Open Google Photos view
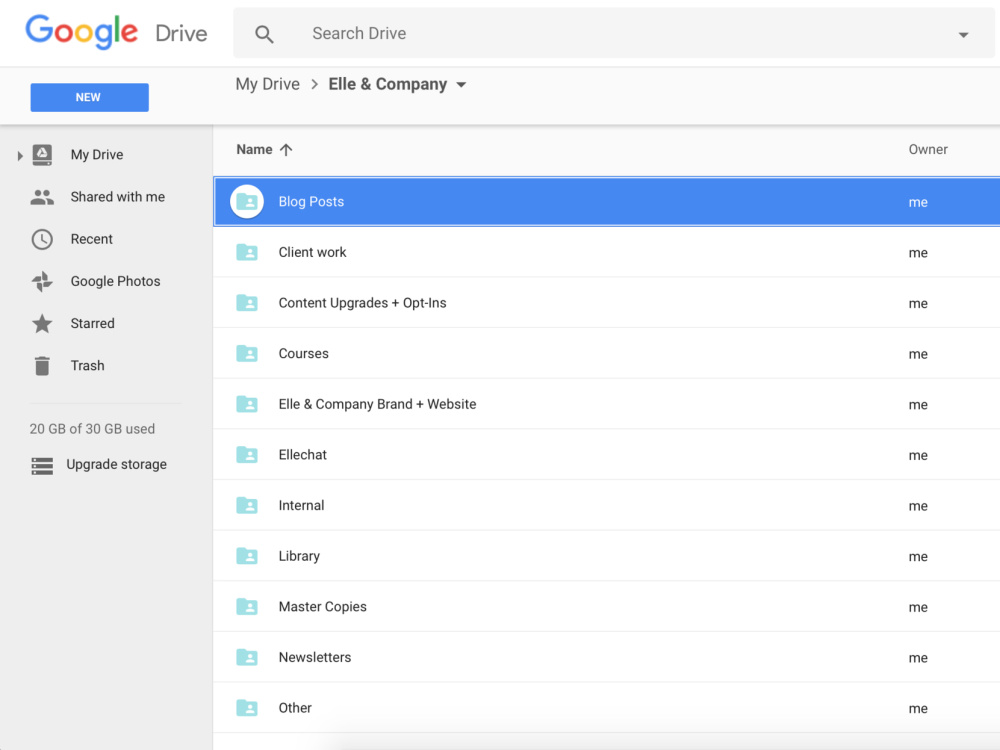 click(x=115, y=281)
